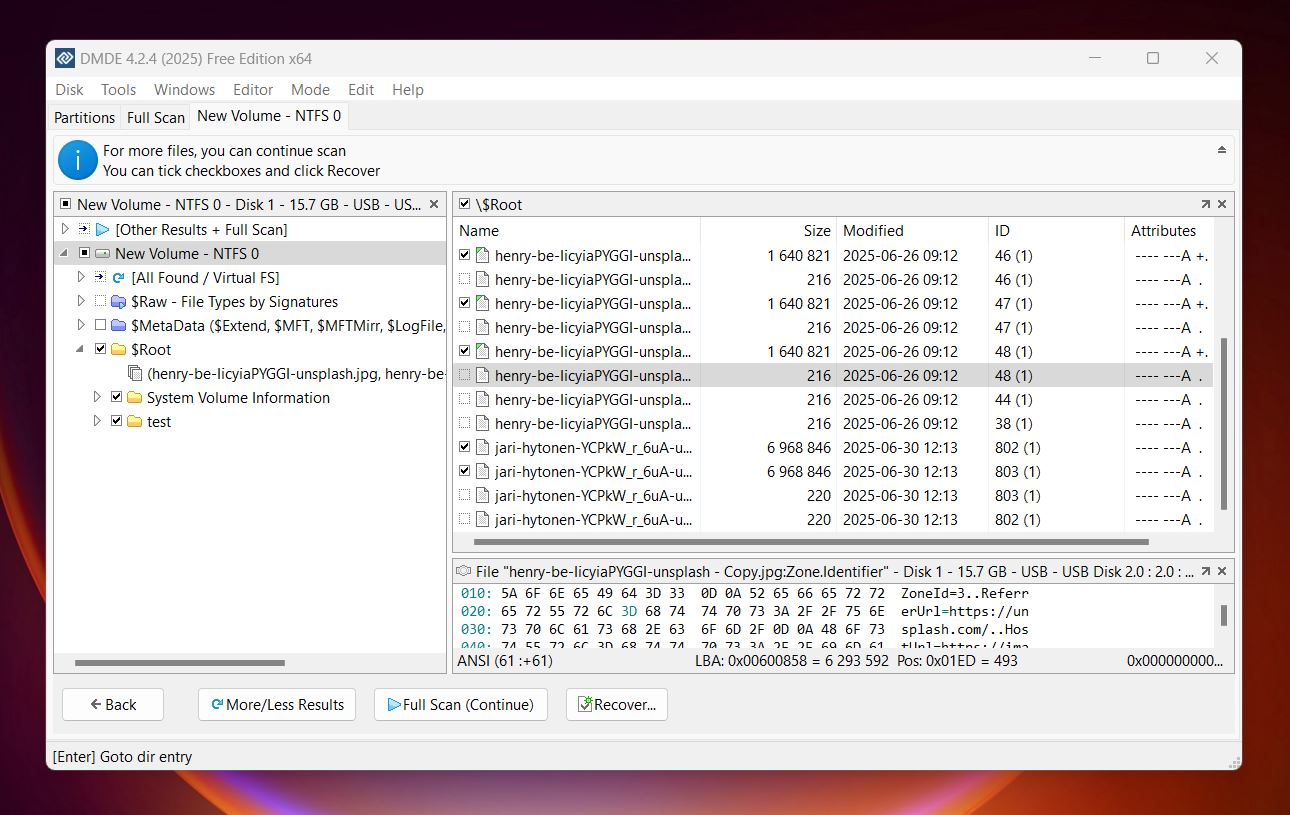Uncheck the $Root folder checkbox in tree
Image resolution: width=1290 pixels, height=815 pixels.
tap(100, 349)
